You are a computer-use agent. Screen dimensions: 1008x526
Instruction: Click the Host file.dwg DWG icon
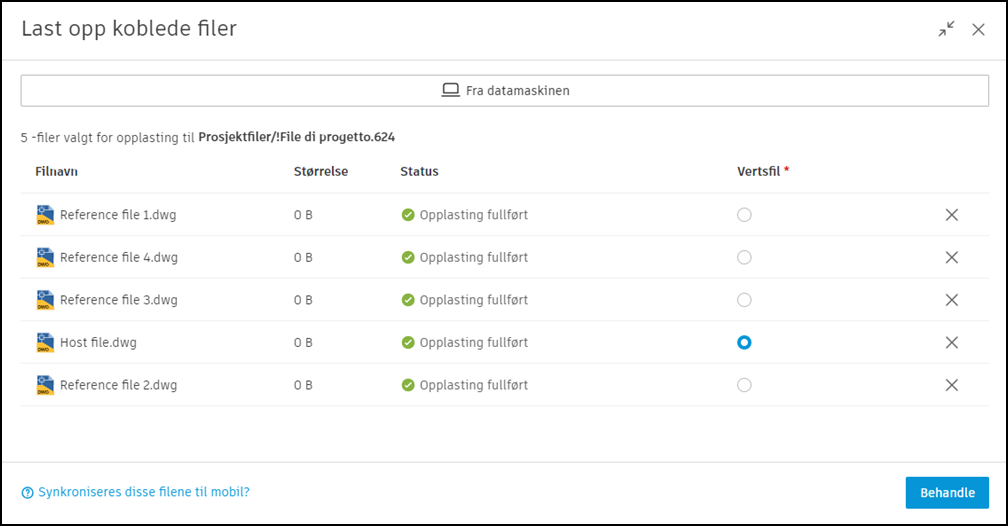click(44, 343)
